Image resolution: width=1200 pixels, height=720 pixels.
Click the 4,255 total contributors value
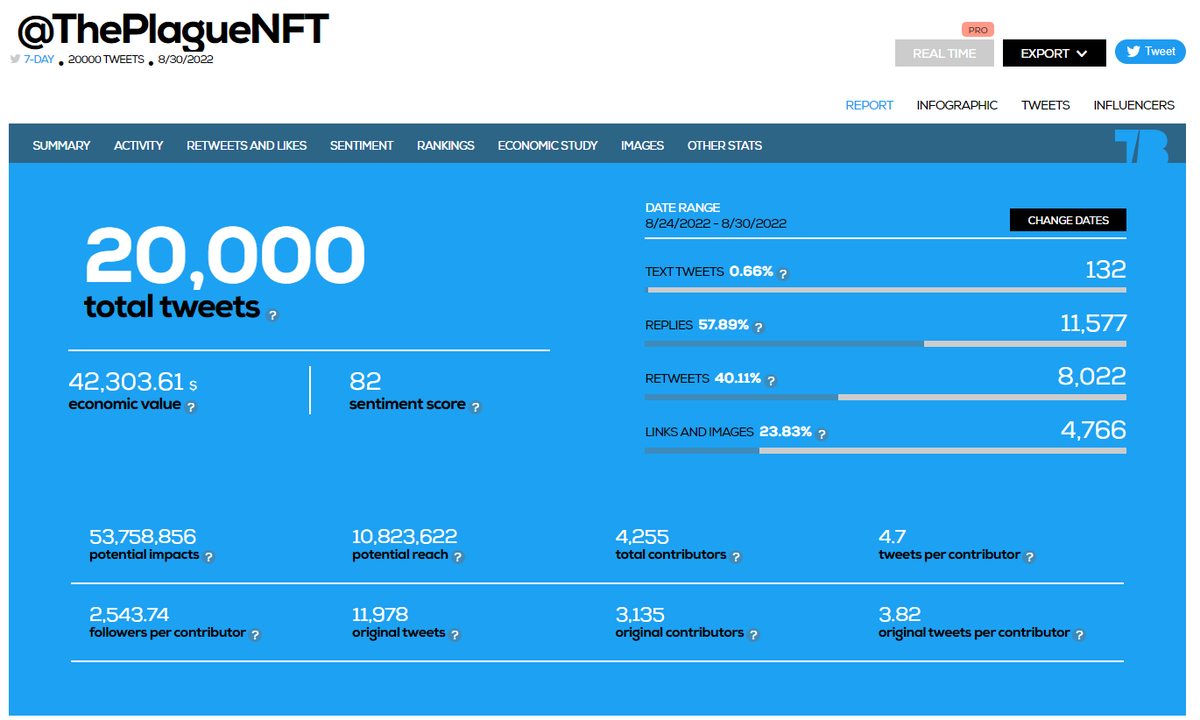click(642, 537)
